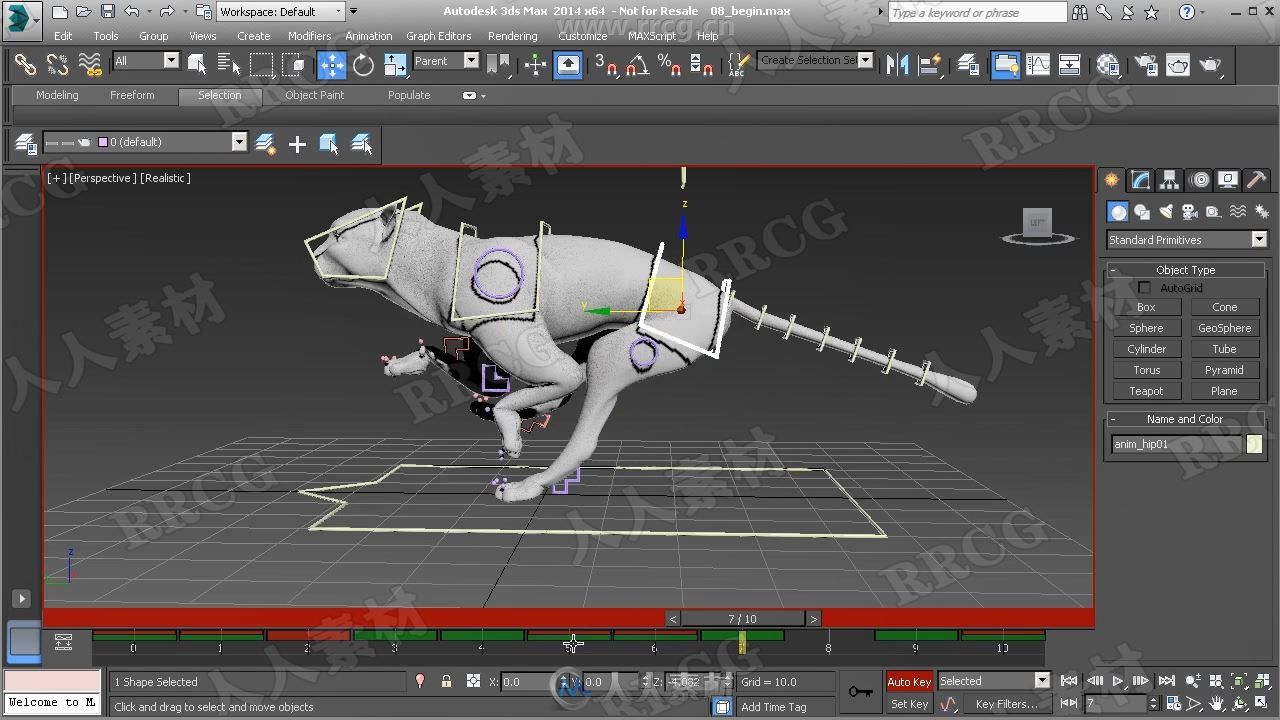Click Render Production teapot icon

1211,65
